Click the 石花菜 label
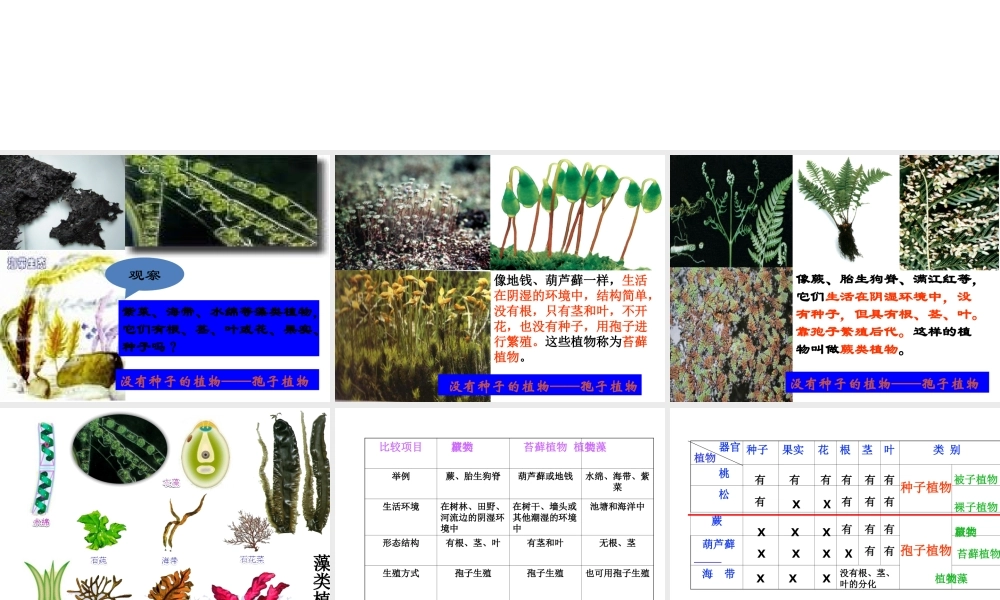 [252, 559]
